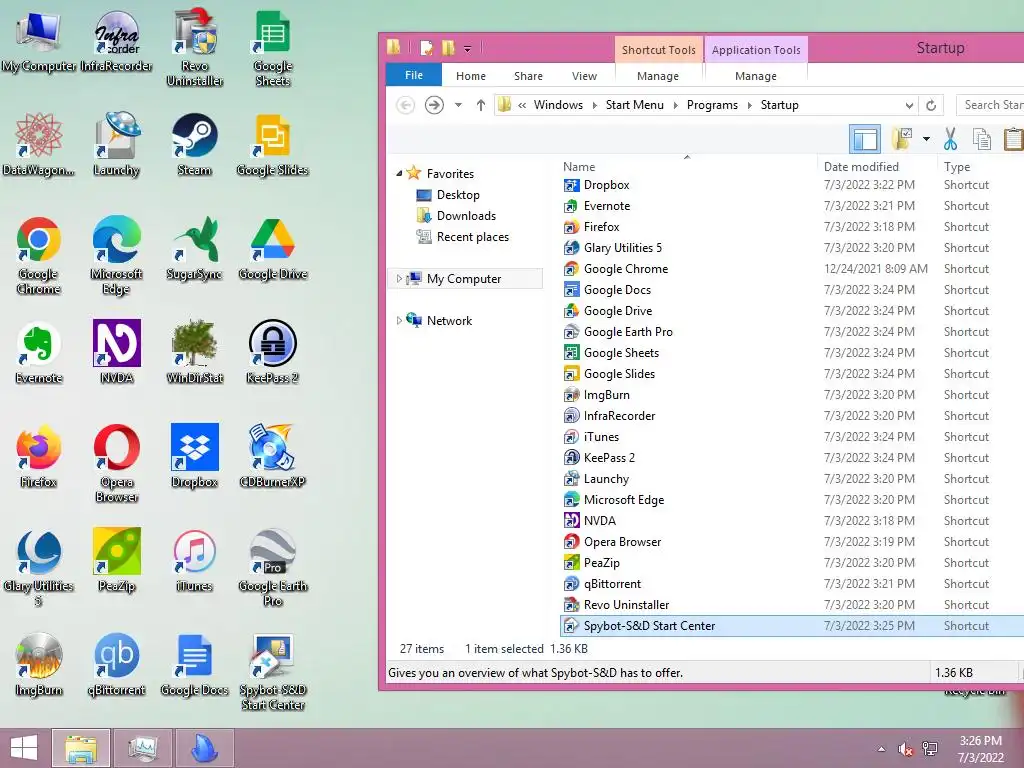Open CDBurnerXP desktop shortcut
Image resolution: width=1024 pixels, height=768 pixels.
[x=273, y=456]
